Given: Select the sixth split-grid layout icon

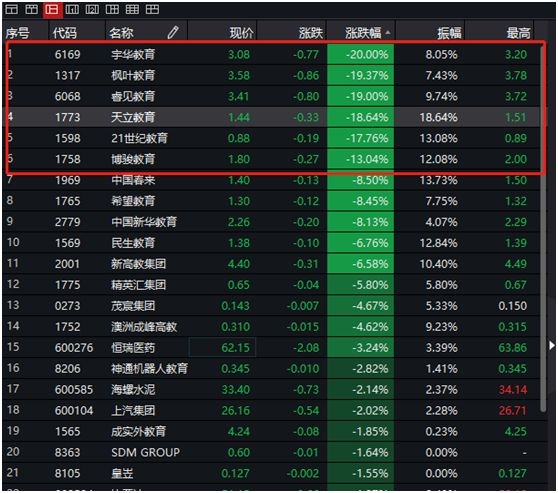Looking at the screenshot, I should tap(112, 9).
